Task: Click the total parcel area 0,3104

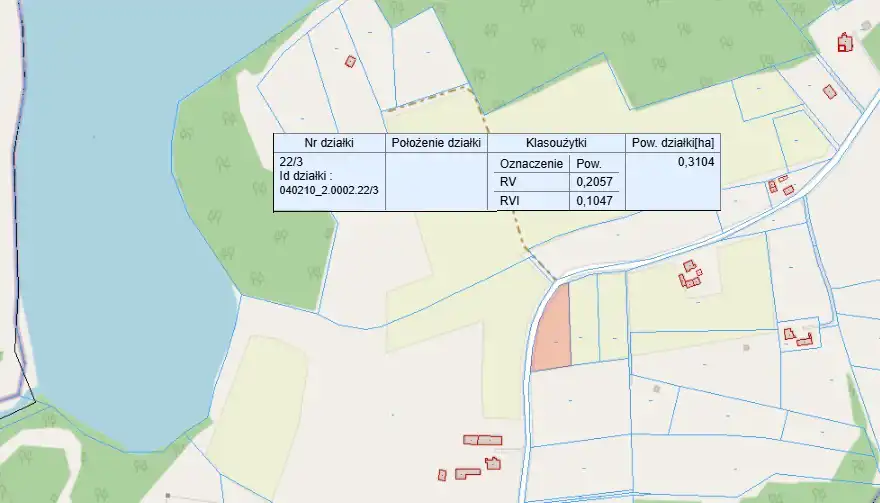Action: click(x=696, y=161)
